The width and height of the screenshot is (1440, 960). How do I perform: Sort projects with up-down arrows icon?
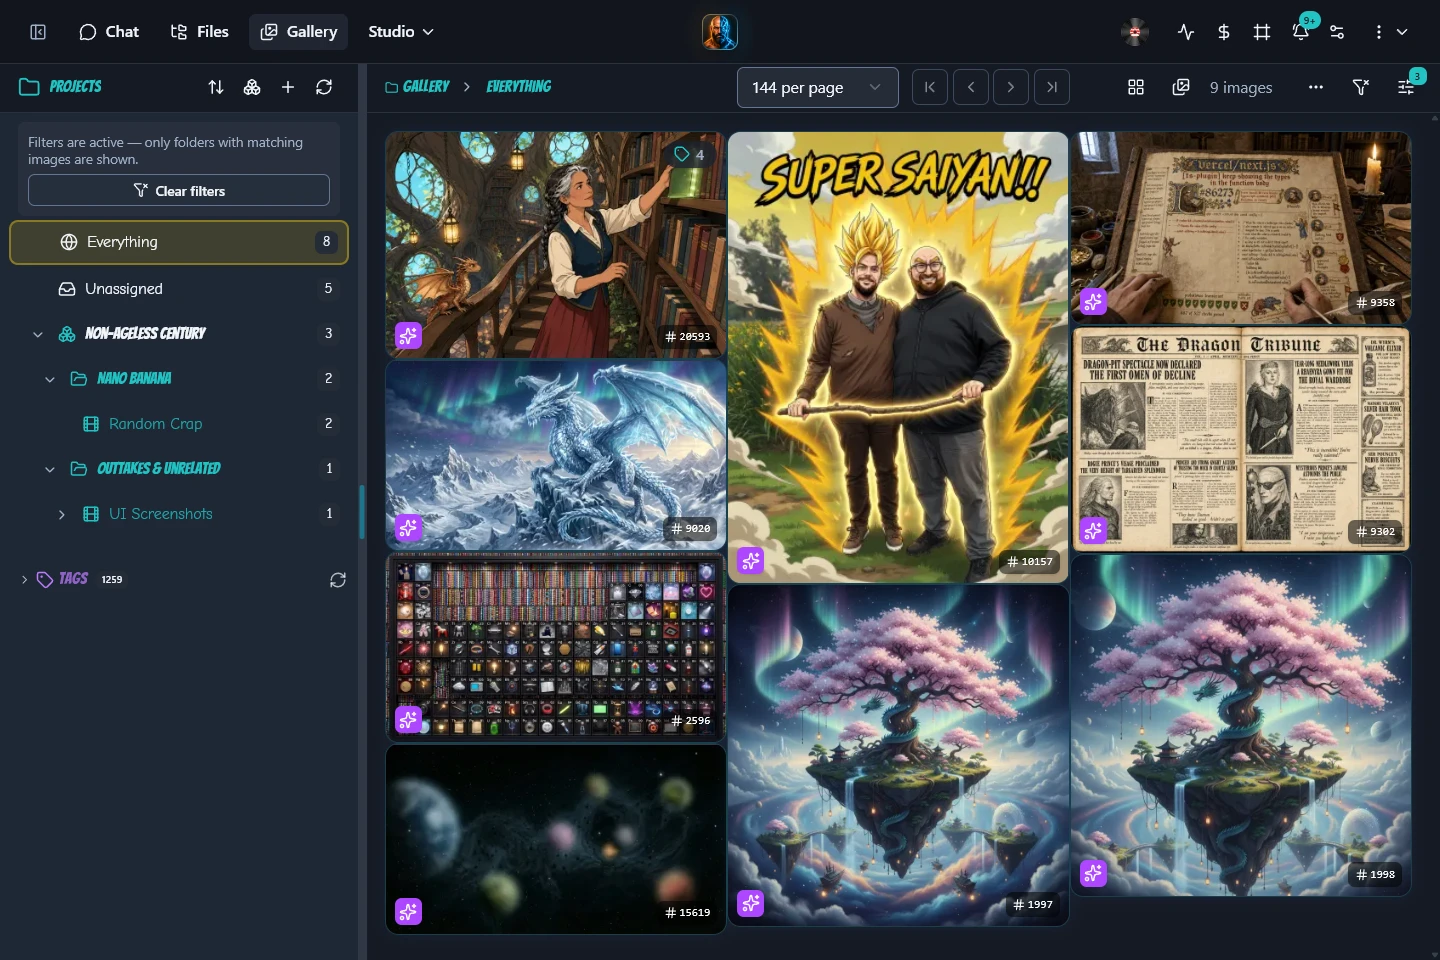click(216, 87)
